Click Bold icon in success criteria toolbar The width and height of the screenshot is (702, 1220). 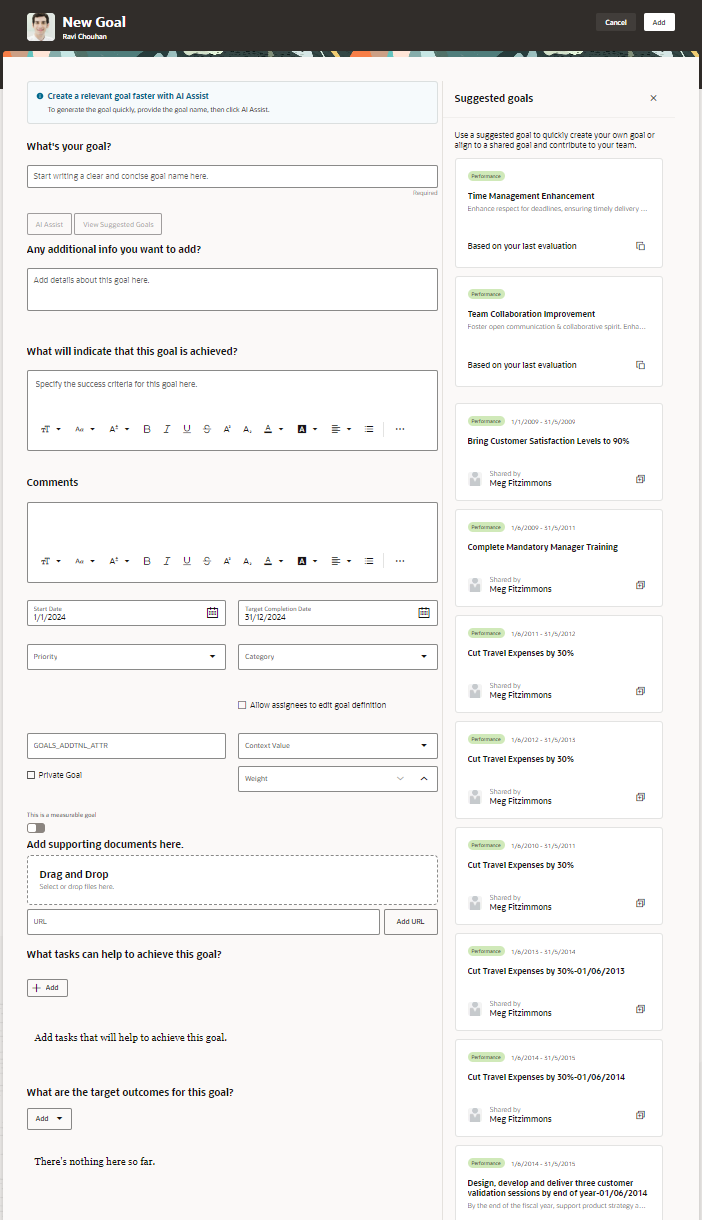click(147, 429)
